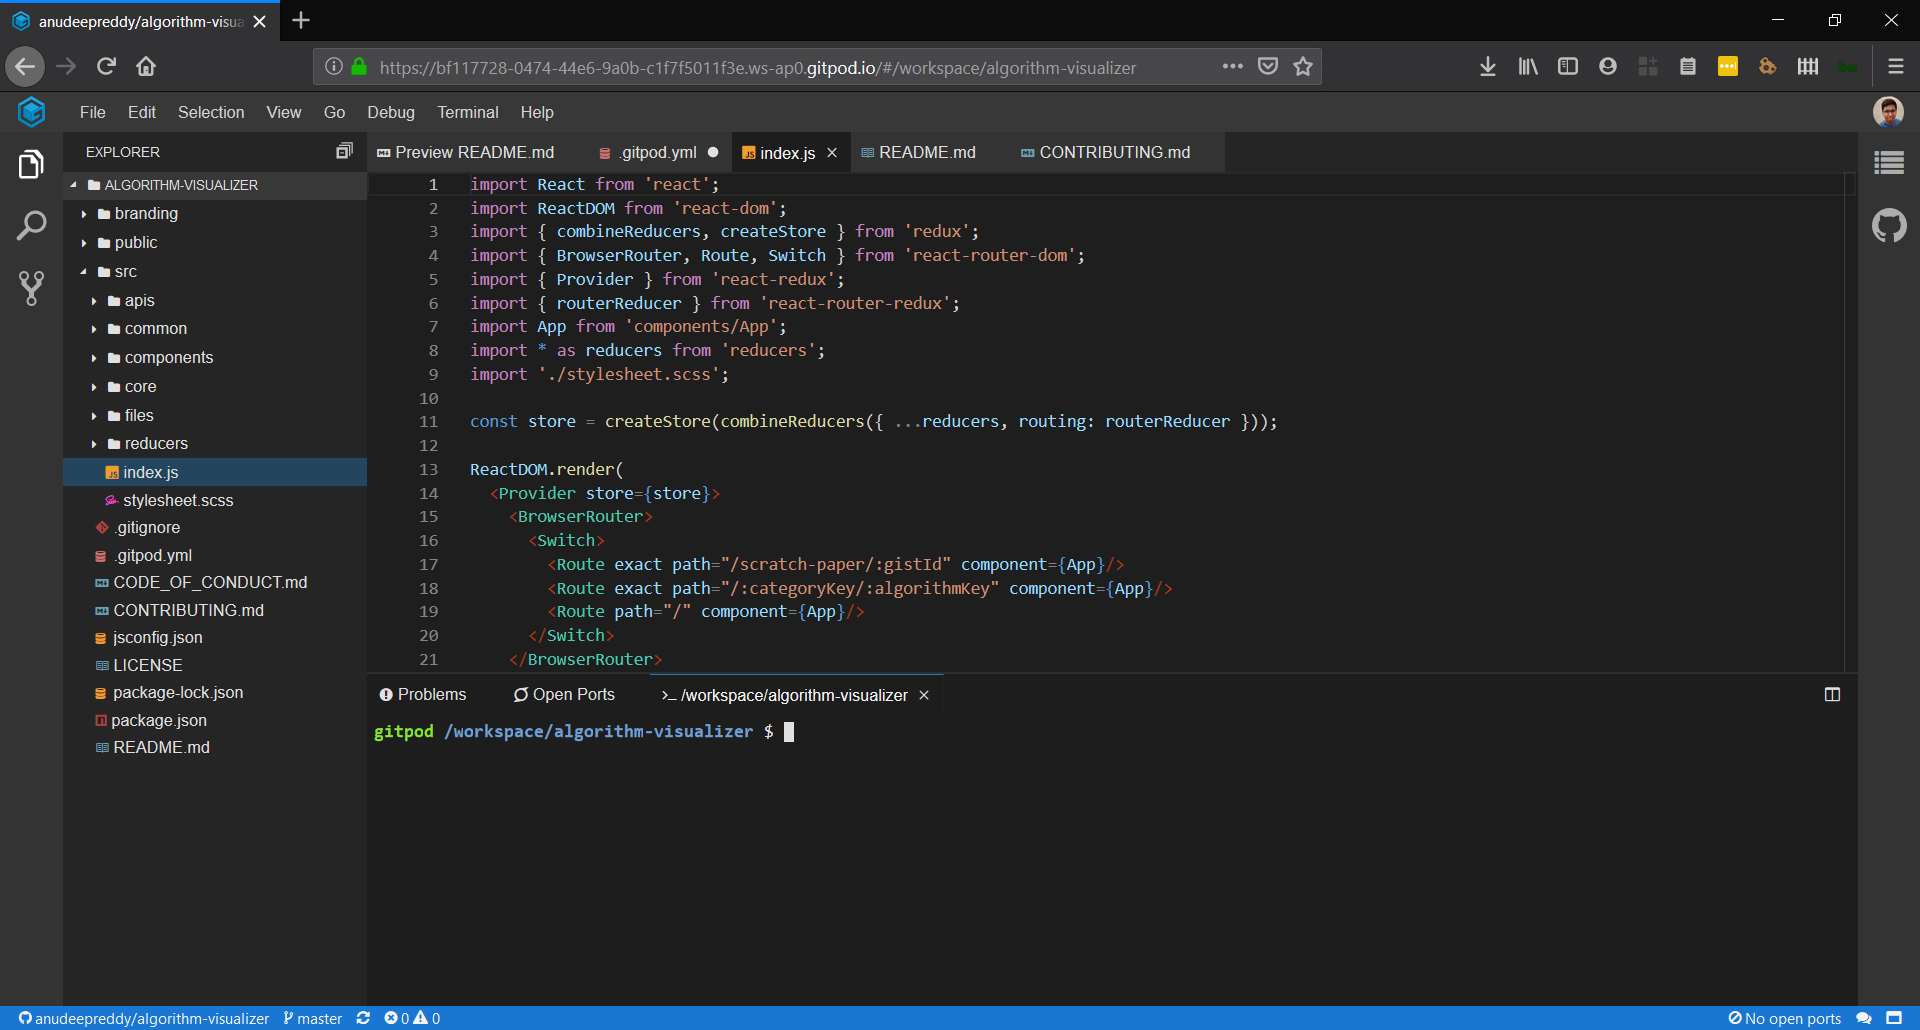The width and height of the screenshot is (1920, 1030).
Task: Click the master branch in status bar
Action: click(313, 1018)
